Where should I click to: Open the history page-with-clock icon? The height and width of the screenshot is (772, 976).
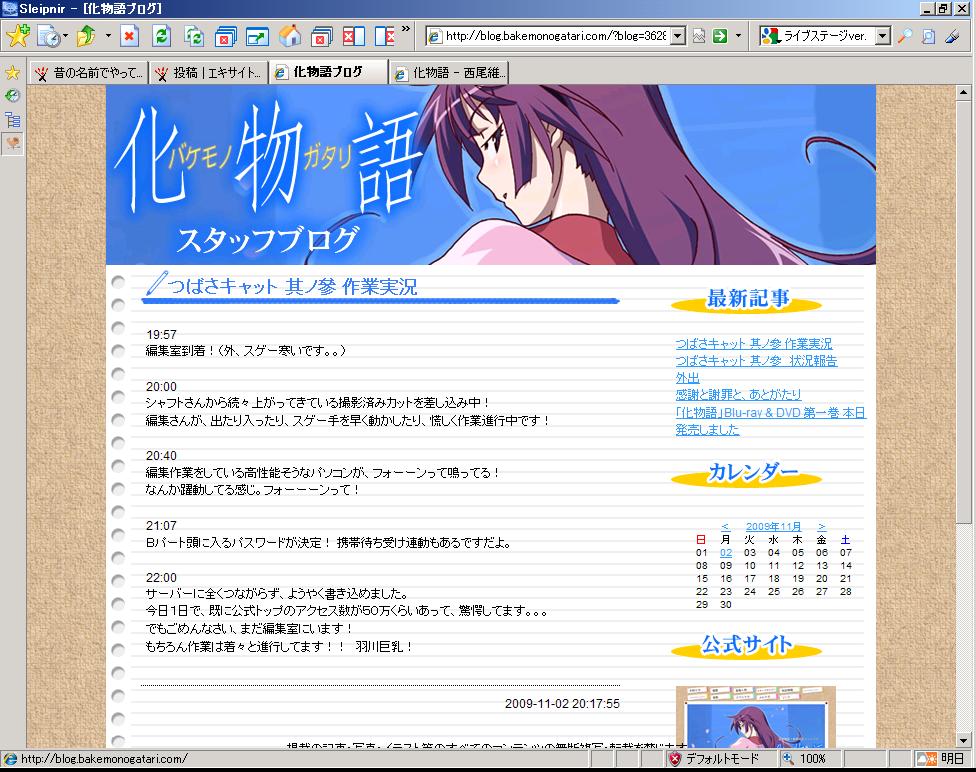48,36
